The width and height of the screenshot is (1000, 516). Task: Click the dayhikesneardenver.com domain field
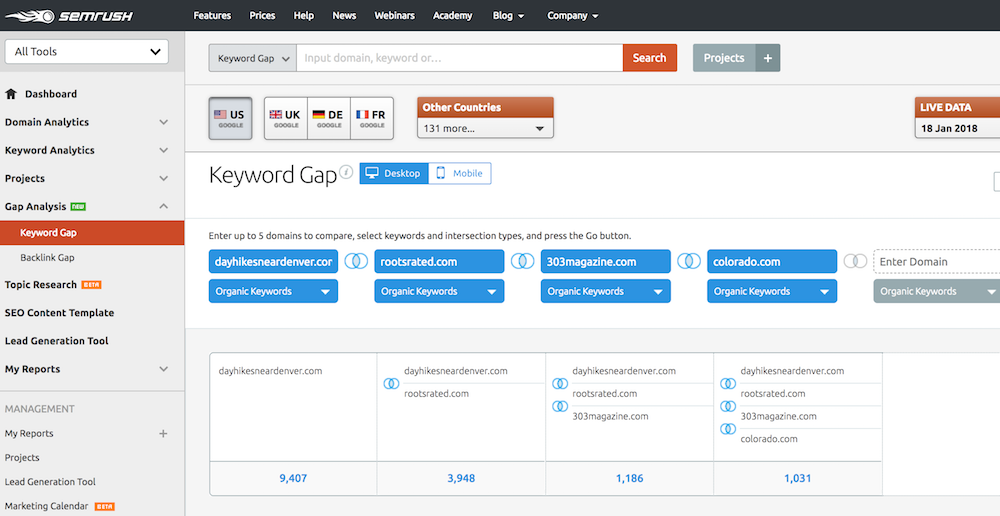[x=273, y=262]
